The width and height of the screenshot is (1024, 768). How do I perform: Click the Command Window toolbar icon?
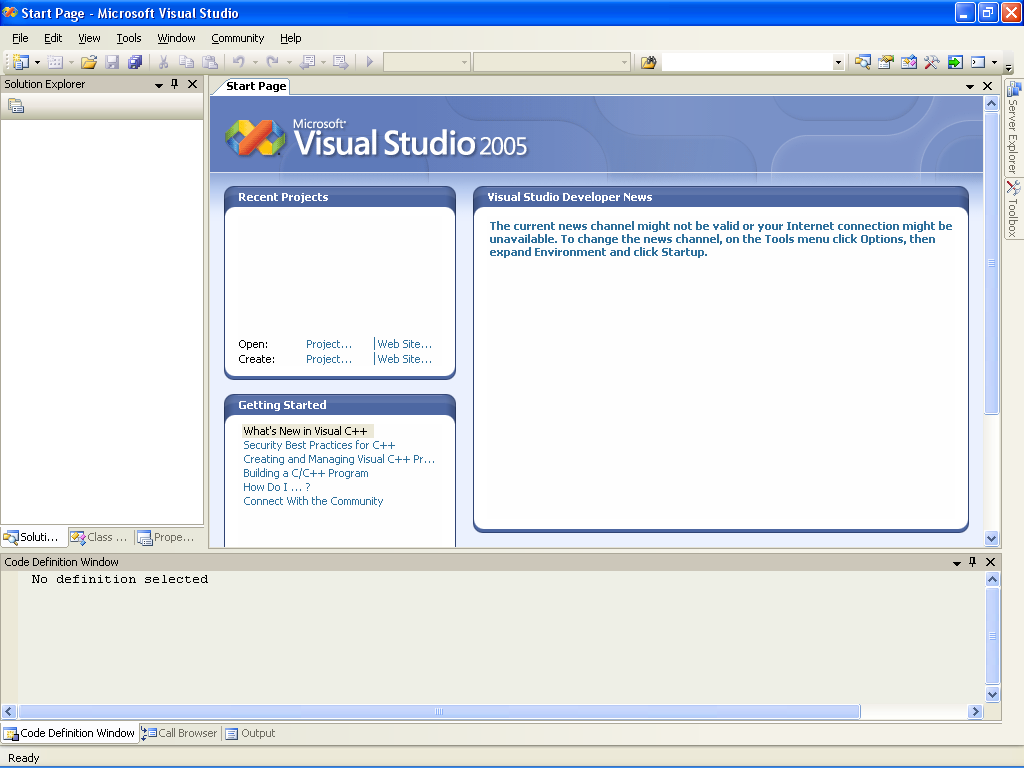[978, 62]
